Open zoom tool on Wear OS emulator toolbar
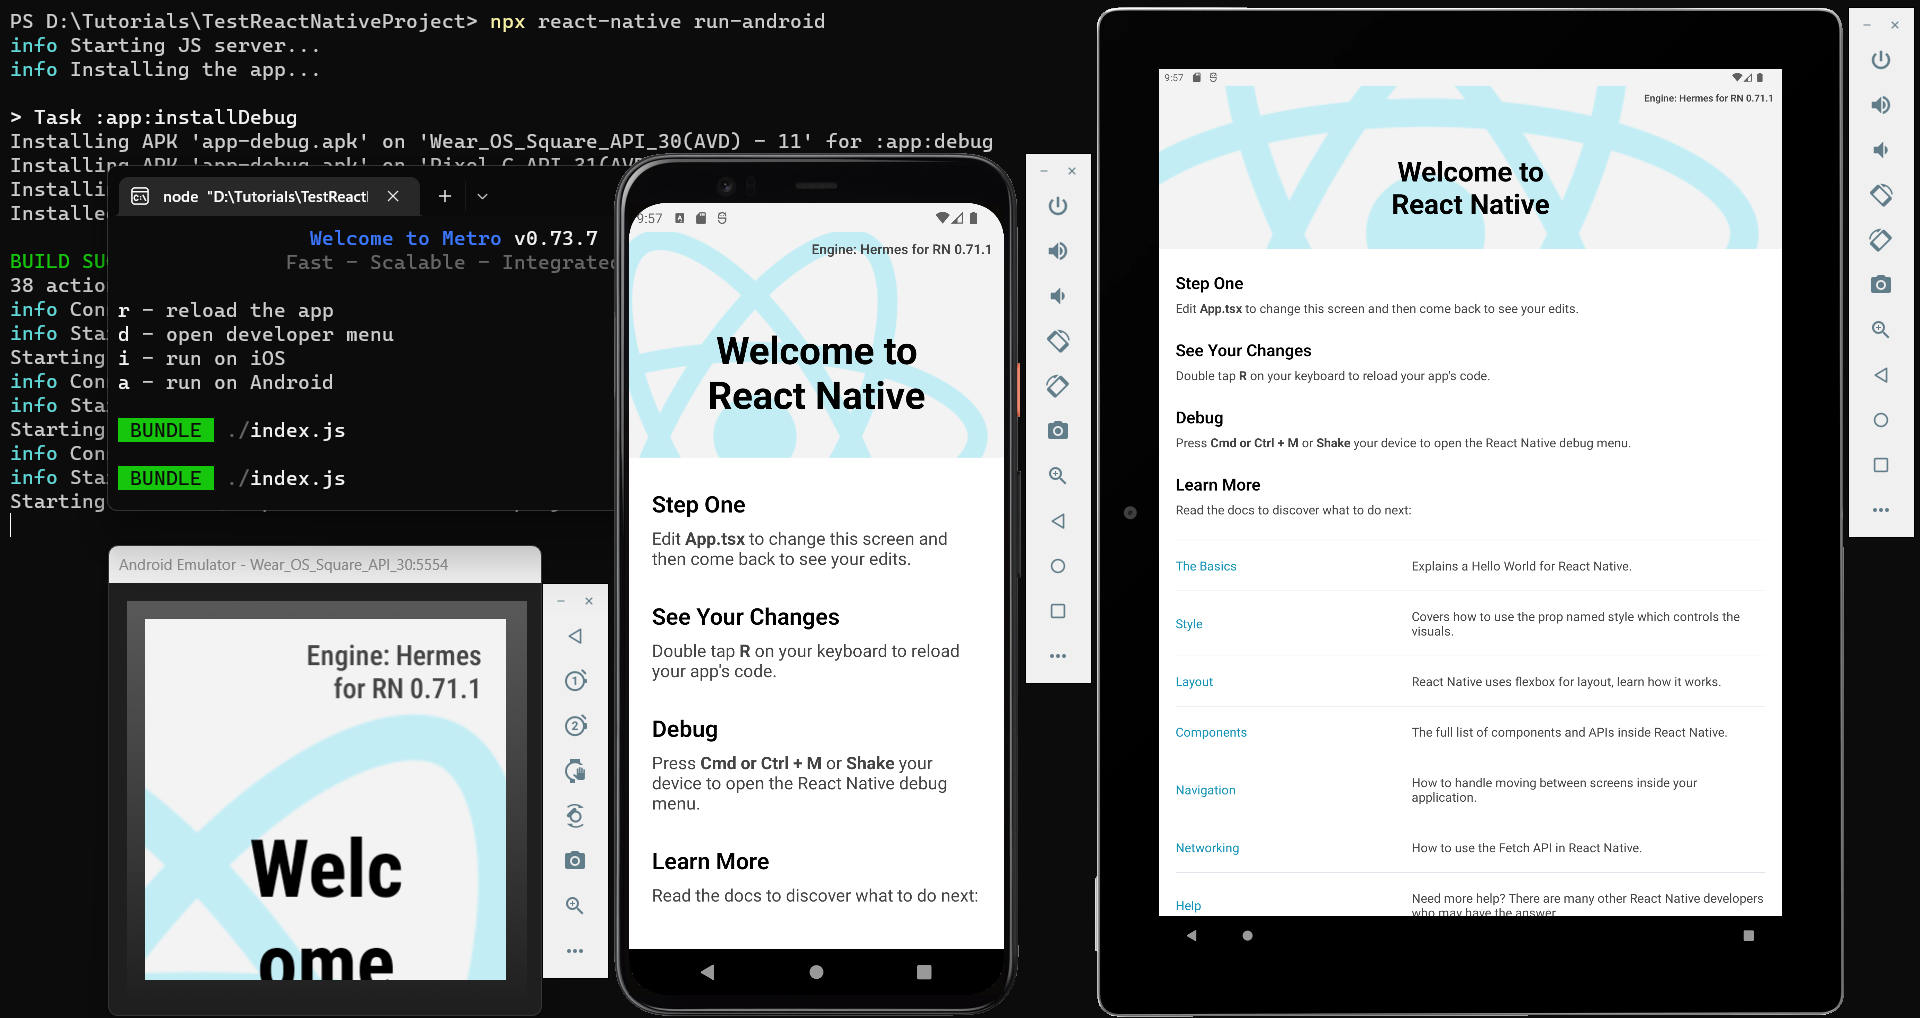 point(575,906)
